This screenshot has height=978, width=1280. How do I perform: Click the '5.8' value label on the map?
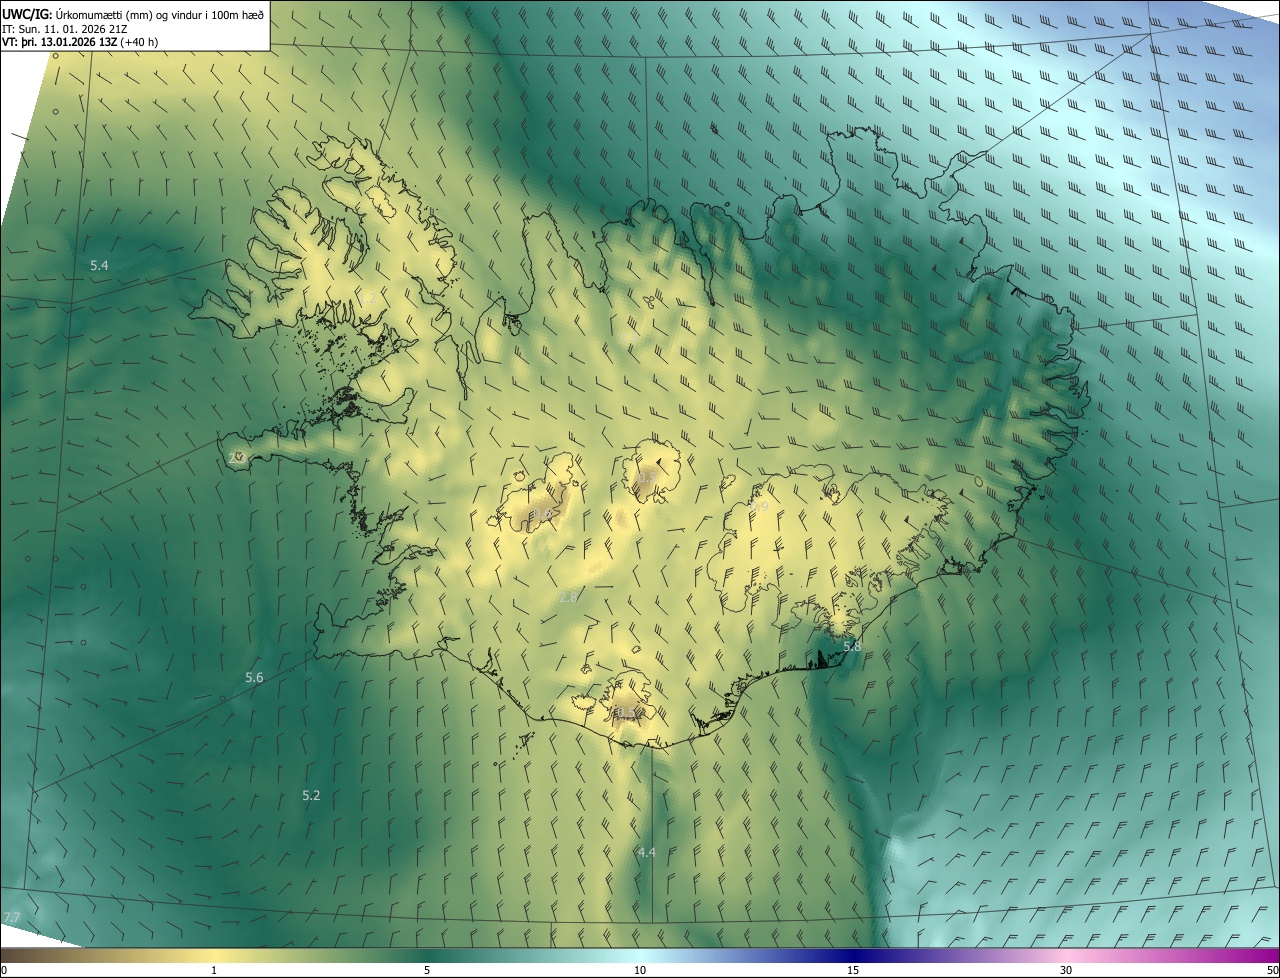pyautogui.click(x=852, y=647)
